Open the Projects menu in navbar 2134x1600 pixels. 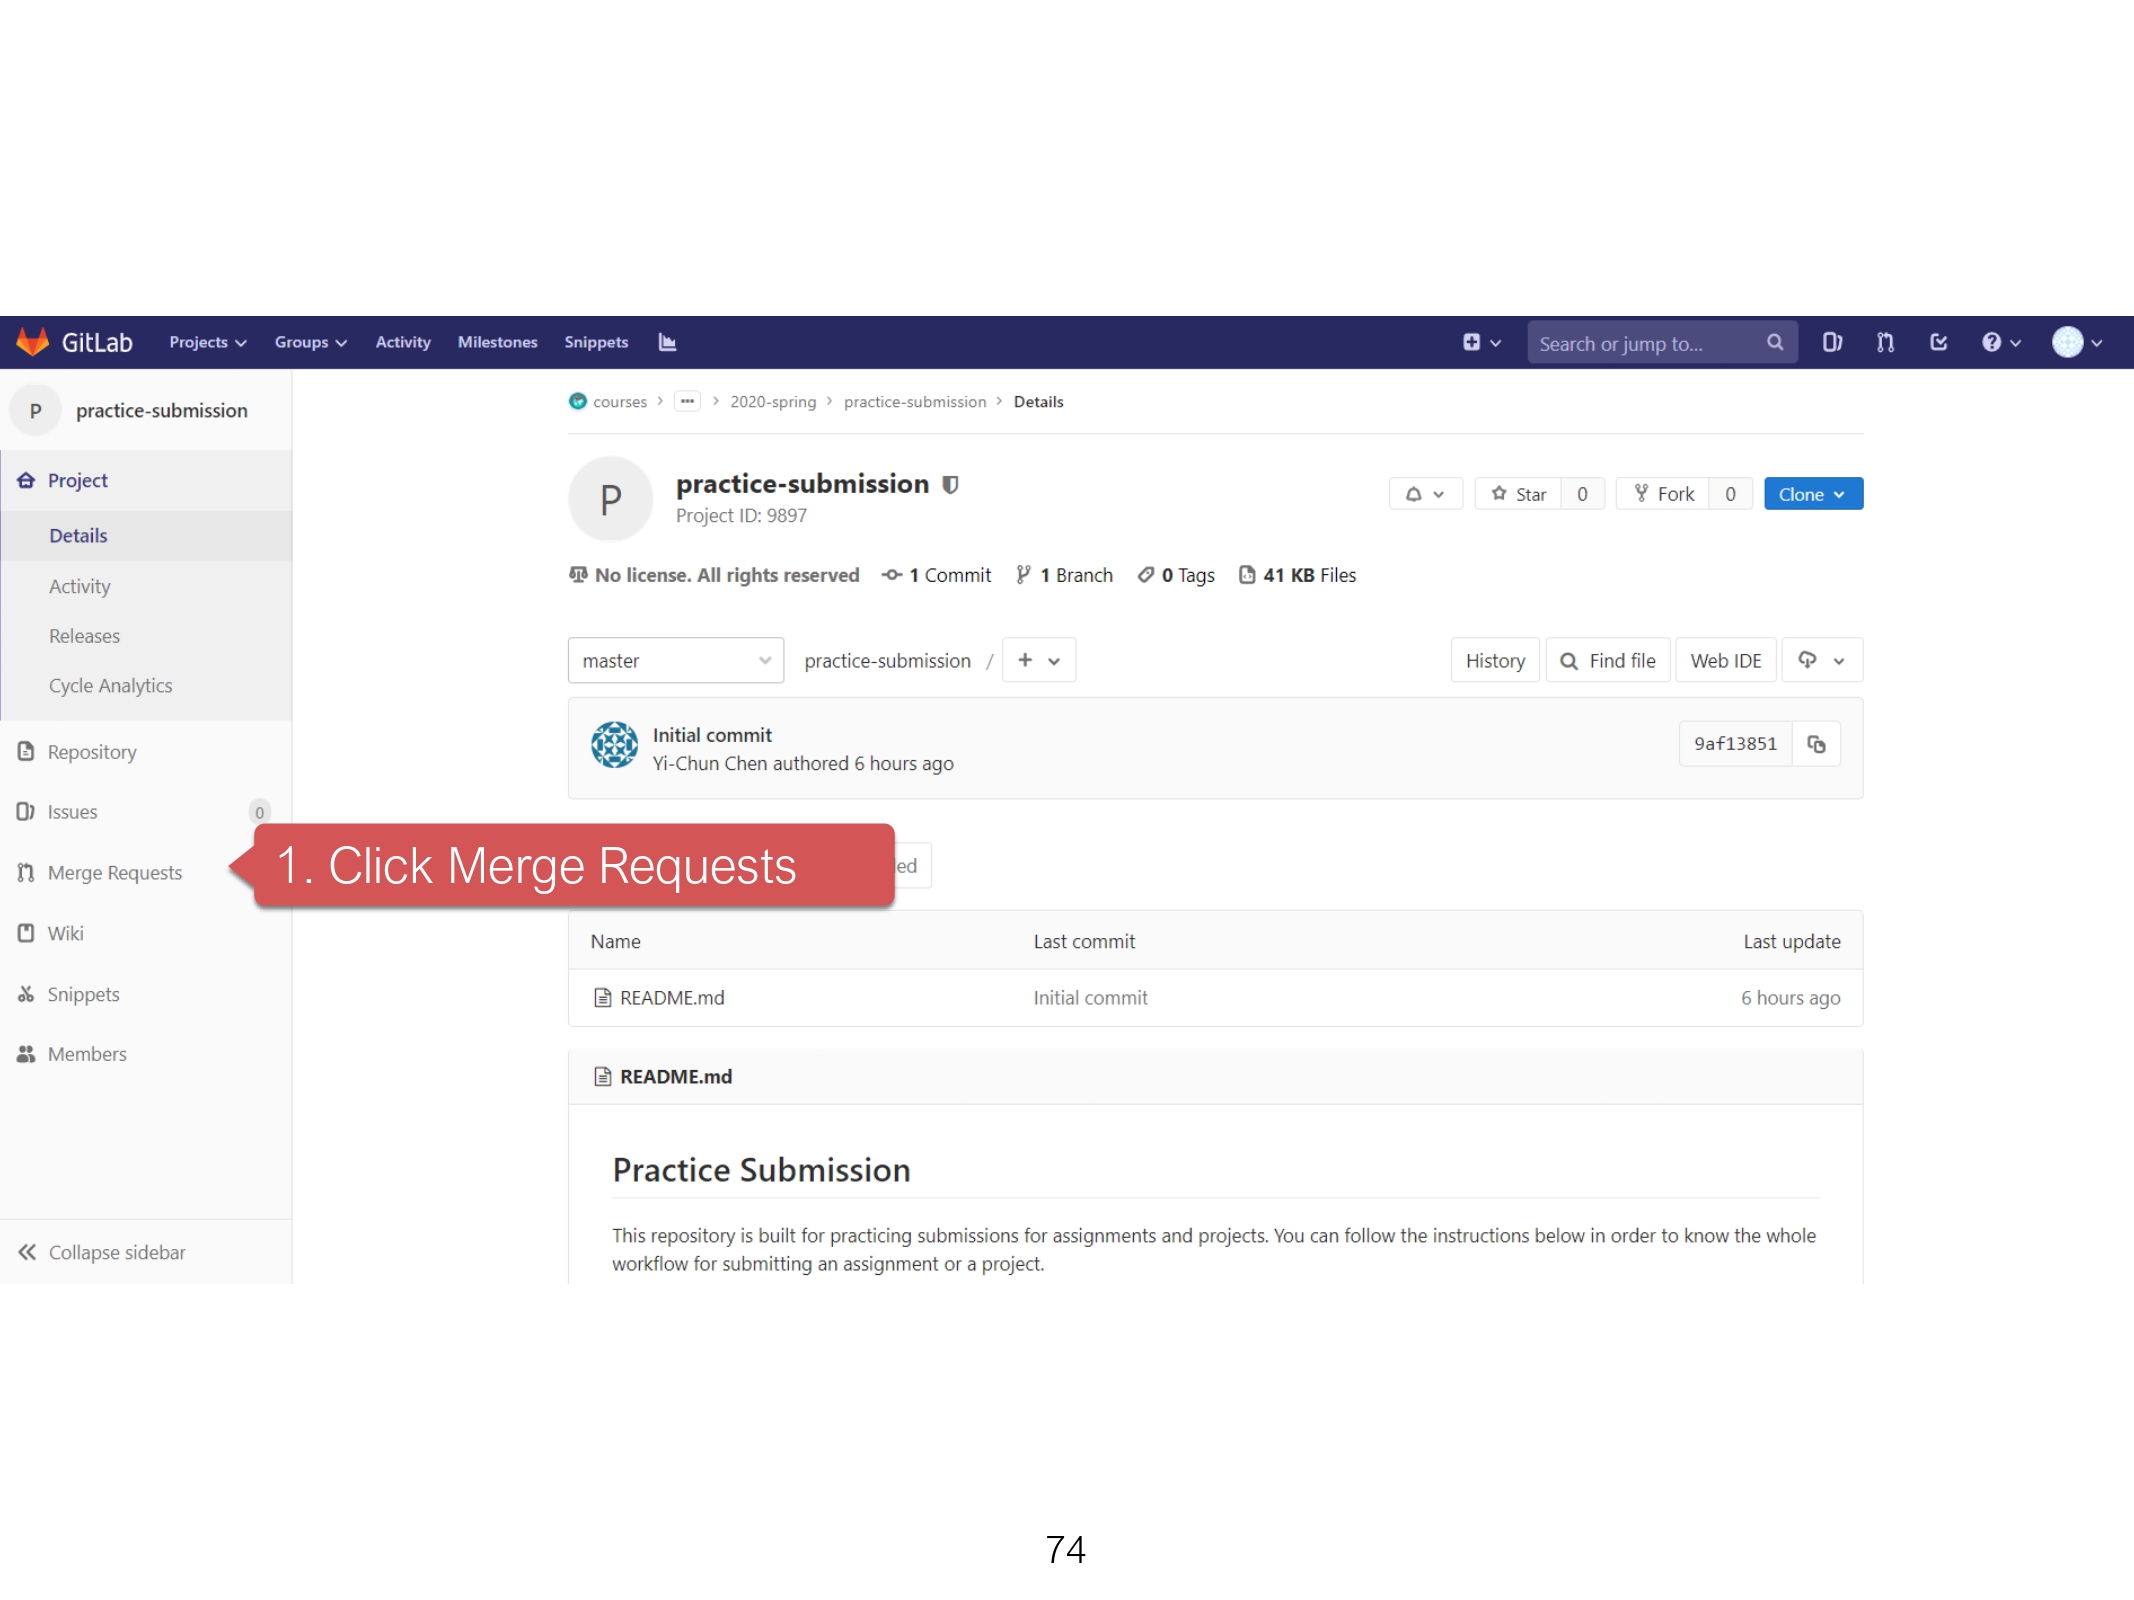pyautogui.click(x=207, y=342)
